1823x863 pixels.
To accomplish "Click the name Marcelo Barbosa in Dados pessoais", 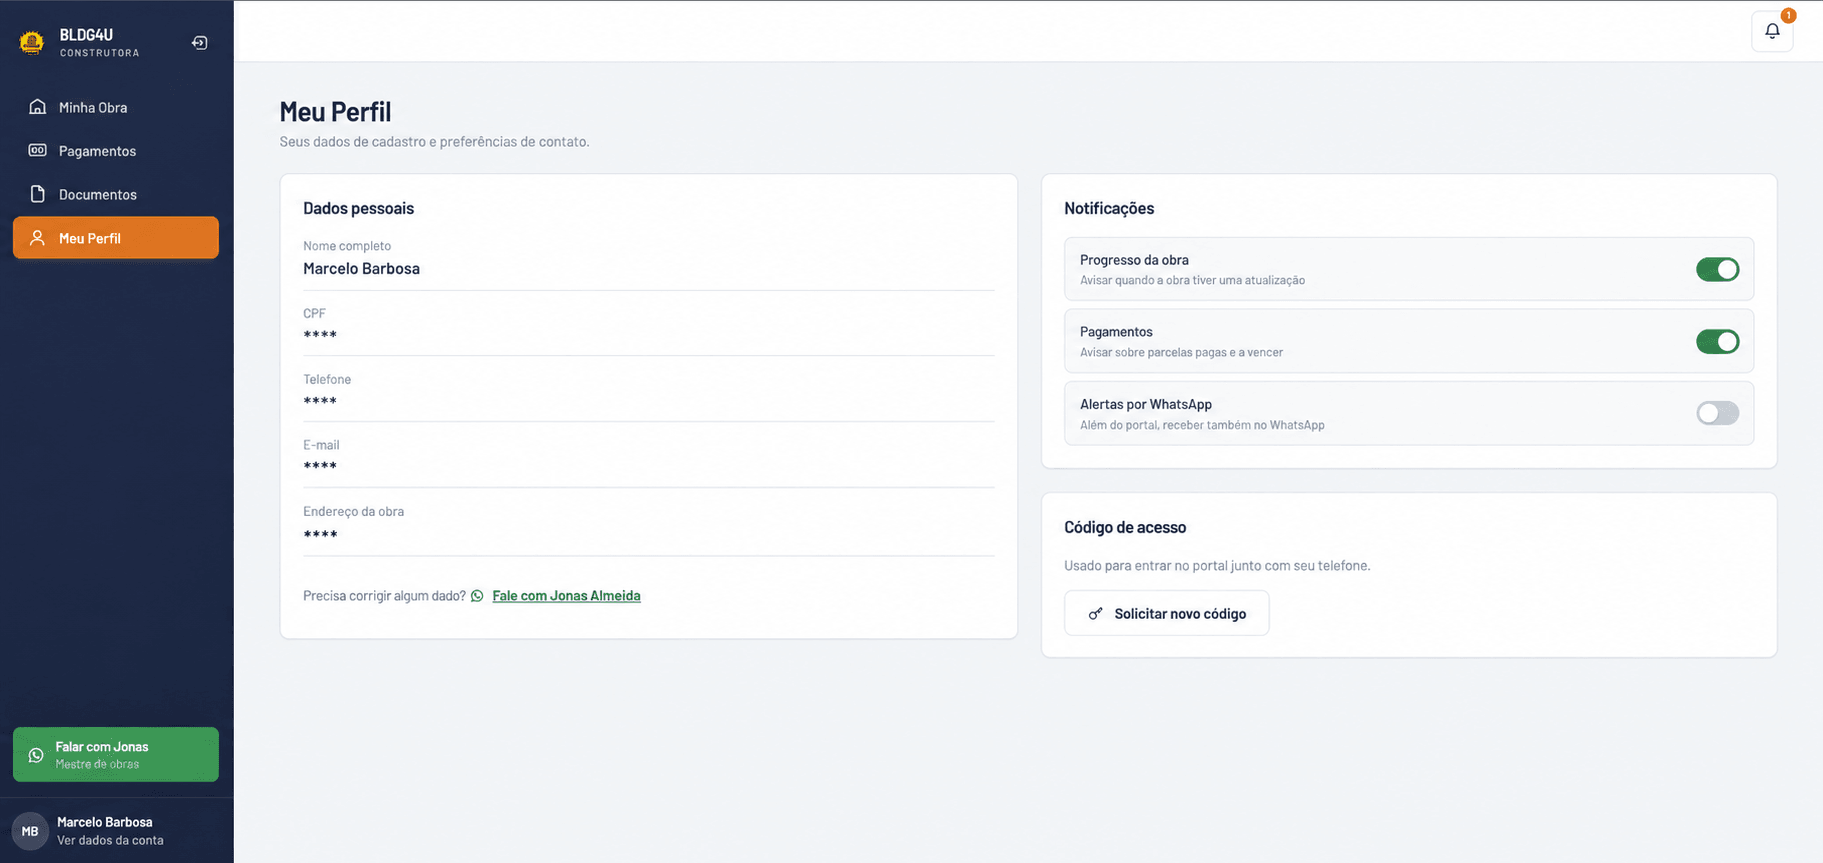I will pos(361,269).
